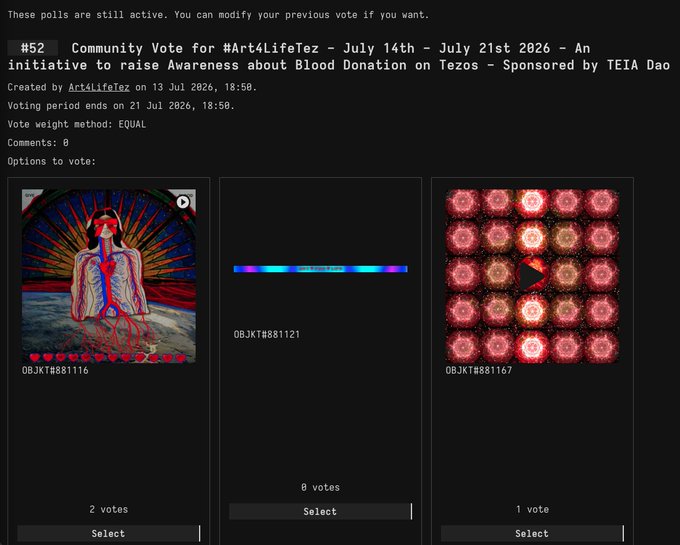Click the 'Comments: 0' text
The image size is (680, 545).
(38, 143)
